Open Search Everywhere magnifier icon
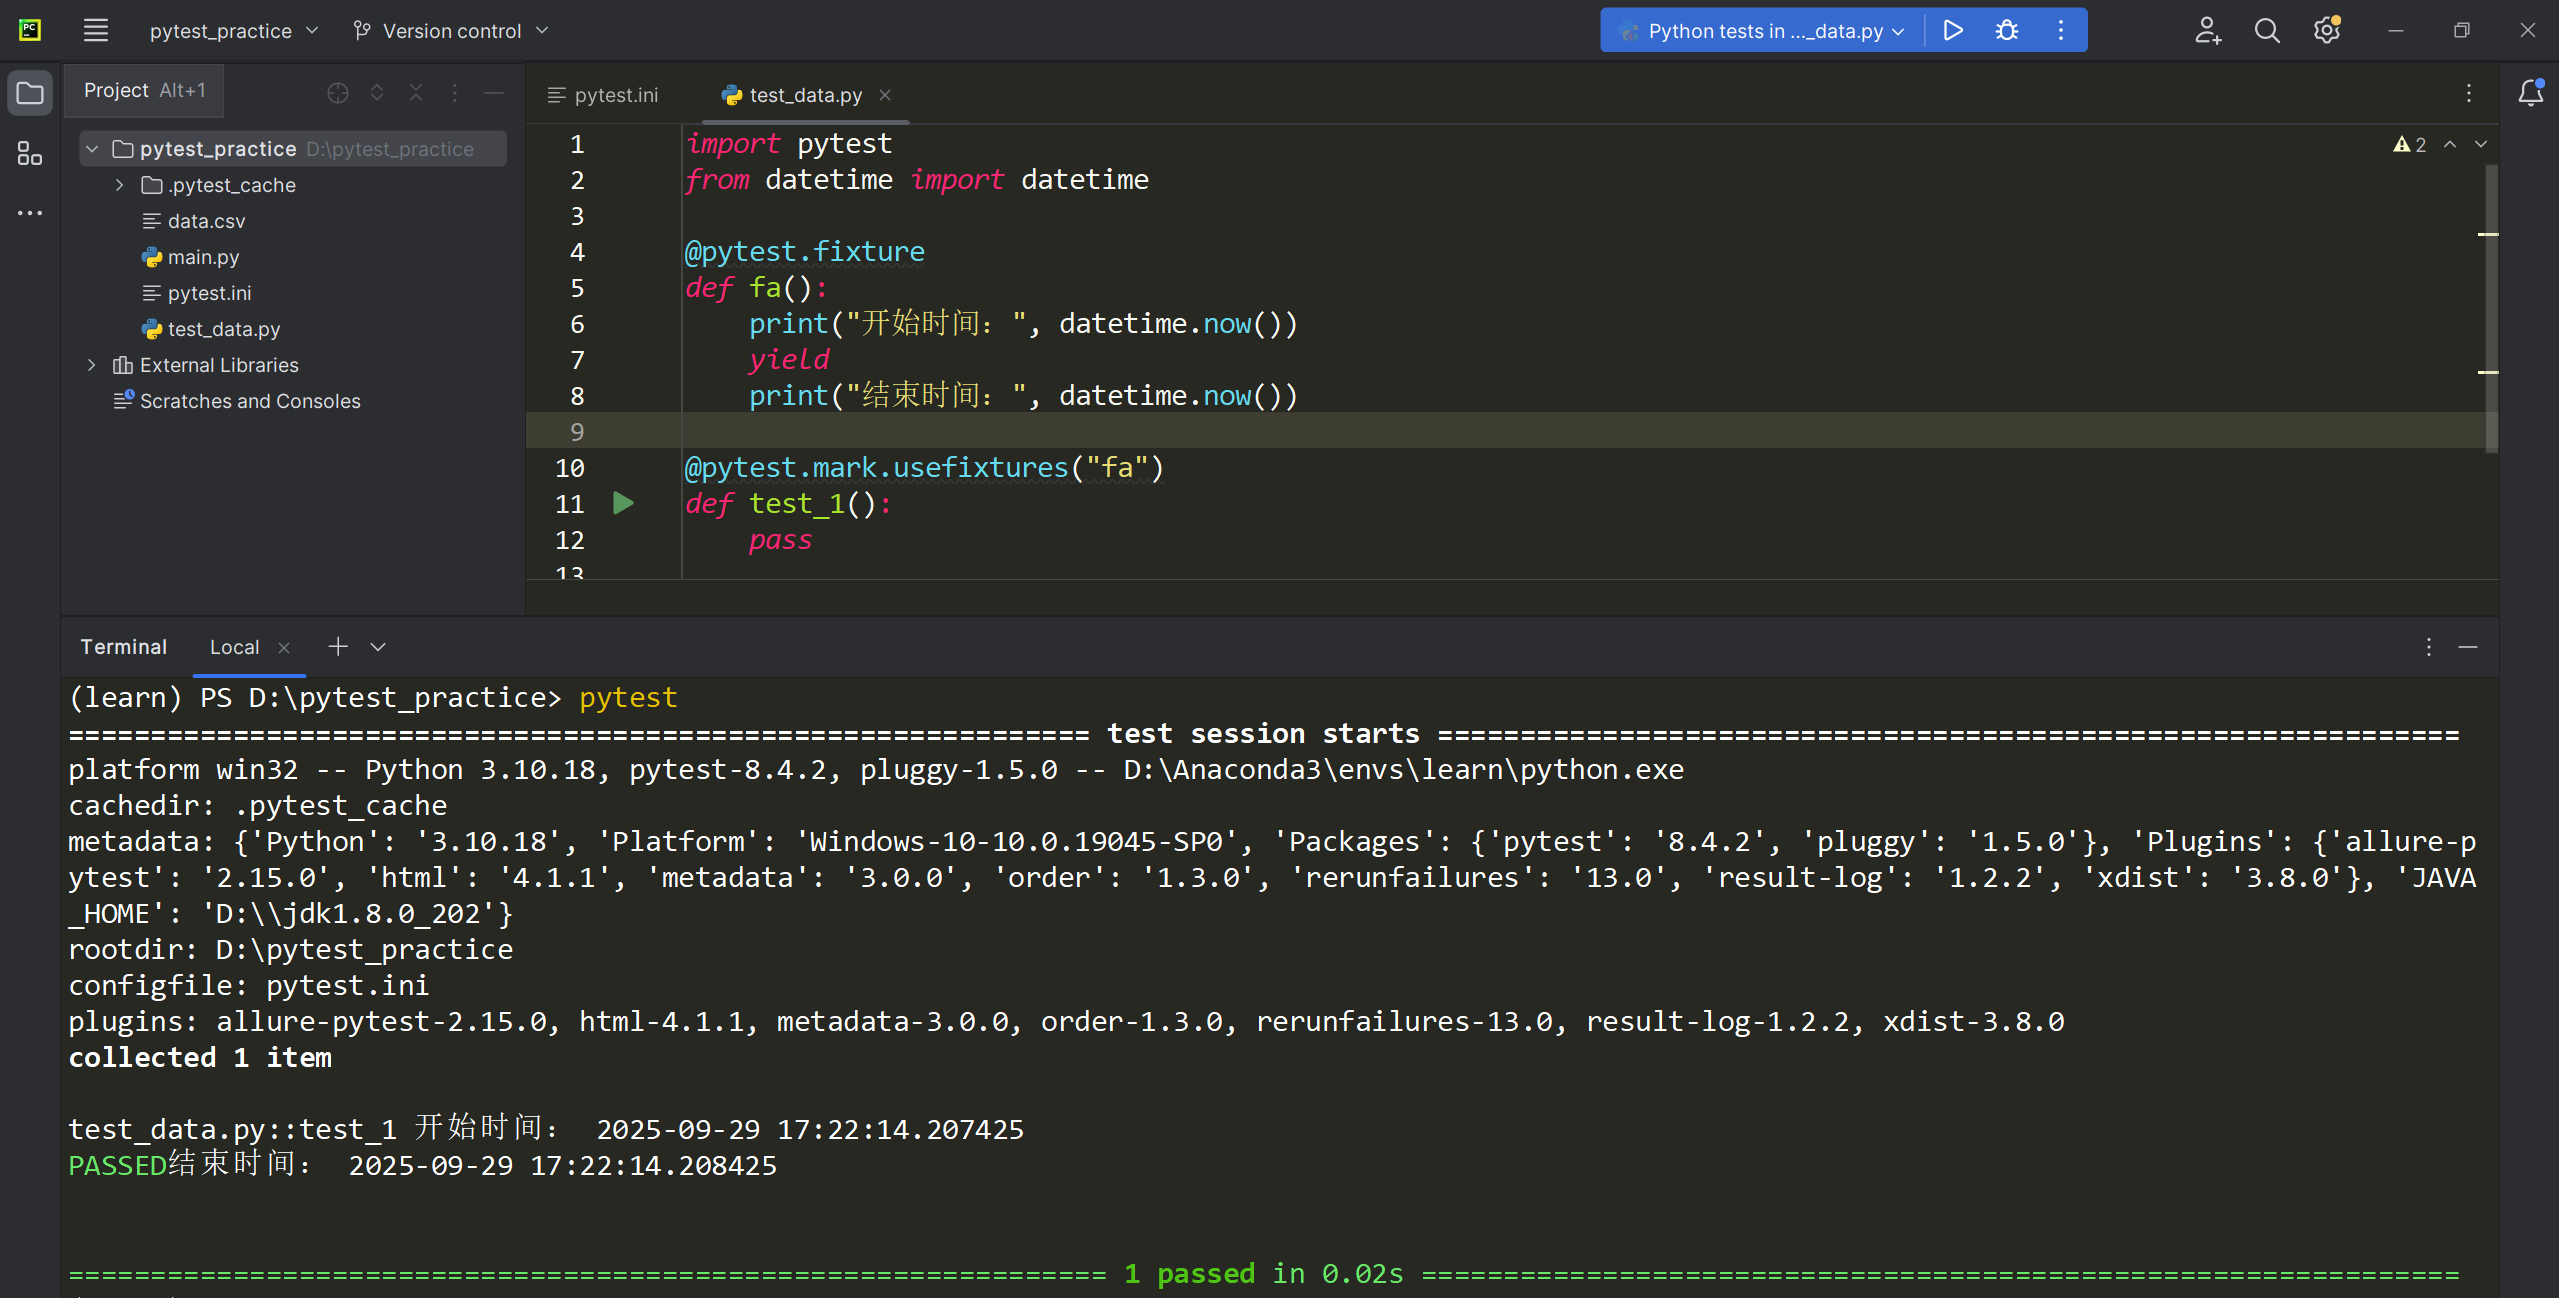 pos(2266,30)
